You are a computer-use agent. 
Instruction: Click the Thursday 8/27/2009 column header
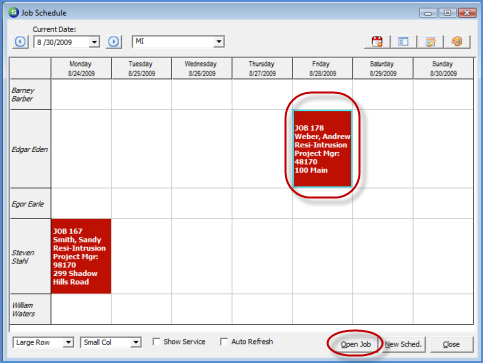(x=262, y=68)
